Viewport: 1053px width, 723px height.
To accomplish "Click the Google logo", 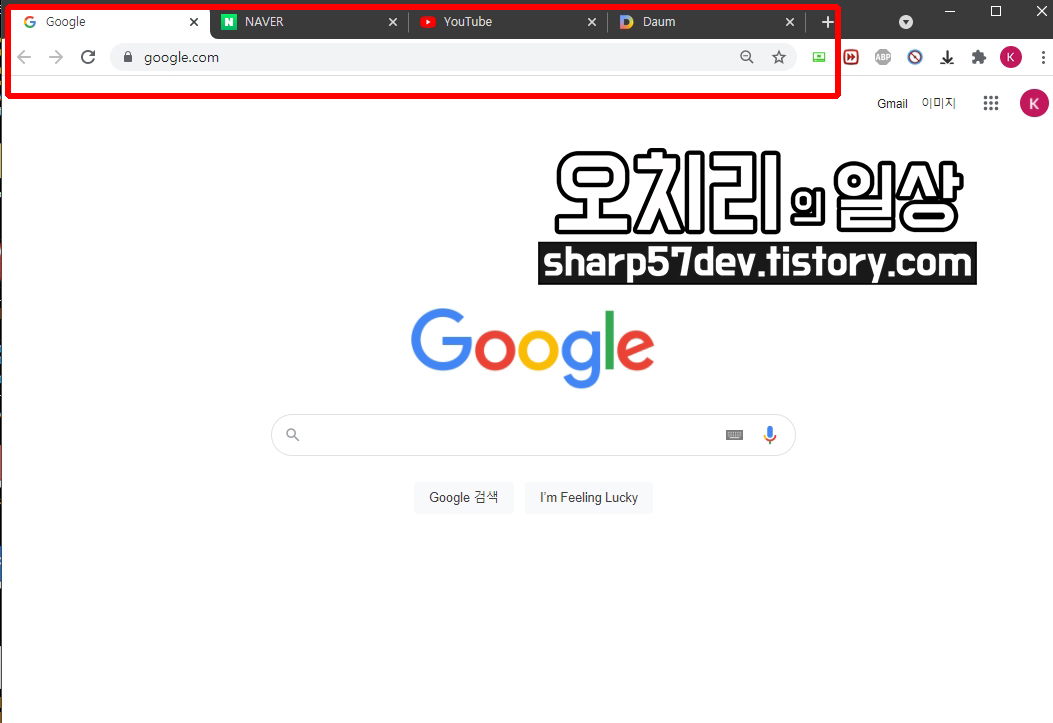I will tap(533, 348).
